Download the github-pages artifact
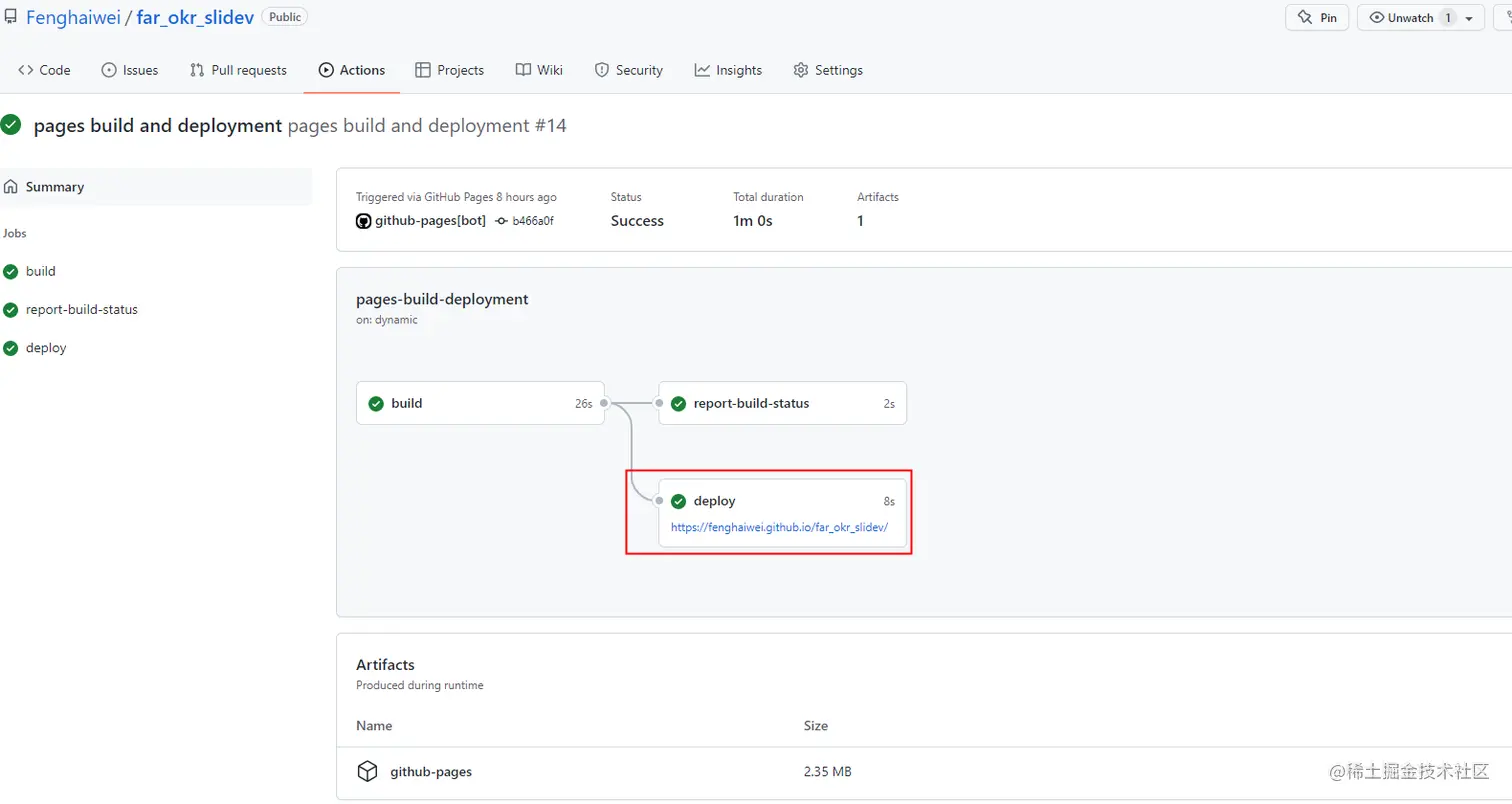The width and height of the screenshot is (1512, 804). point(431,772)
